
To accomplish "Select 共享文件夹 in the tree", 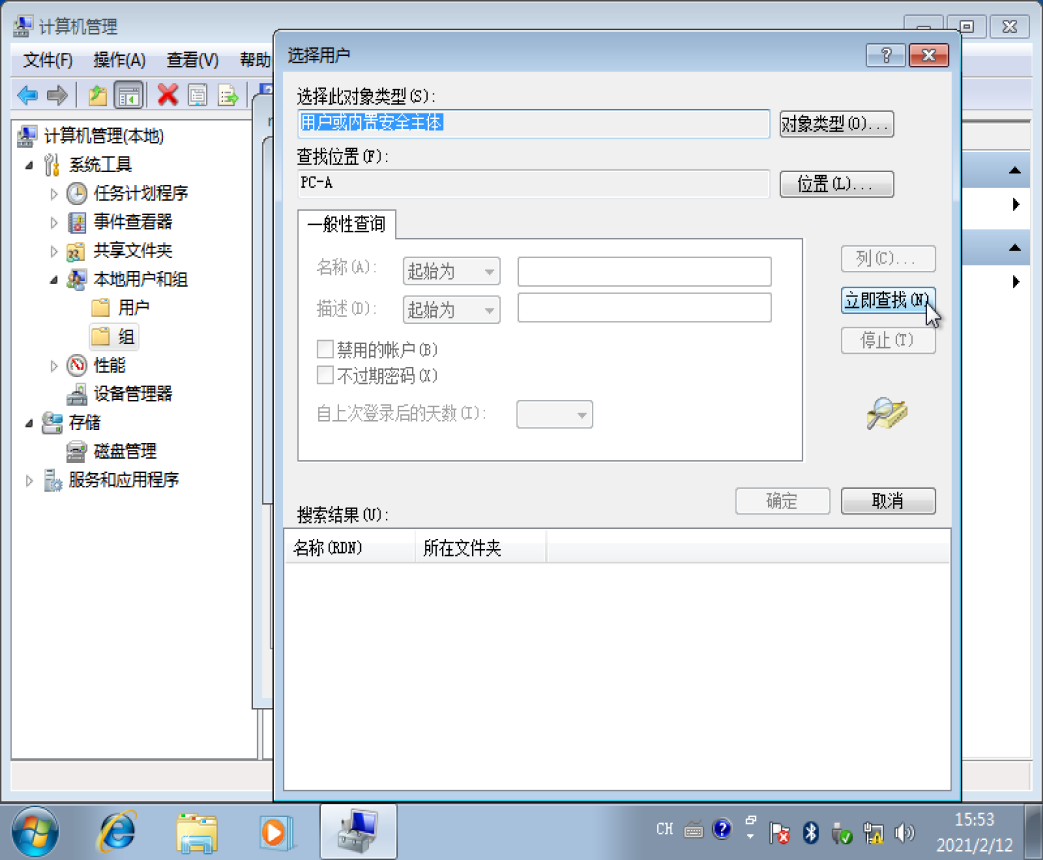I will pyautogui.click(x=132, y=250).
